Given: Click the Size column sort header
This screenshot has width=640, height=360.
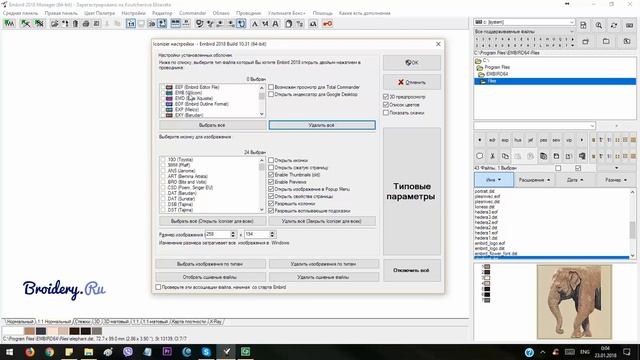Looking at the screenshot, I should click(616, 180).
